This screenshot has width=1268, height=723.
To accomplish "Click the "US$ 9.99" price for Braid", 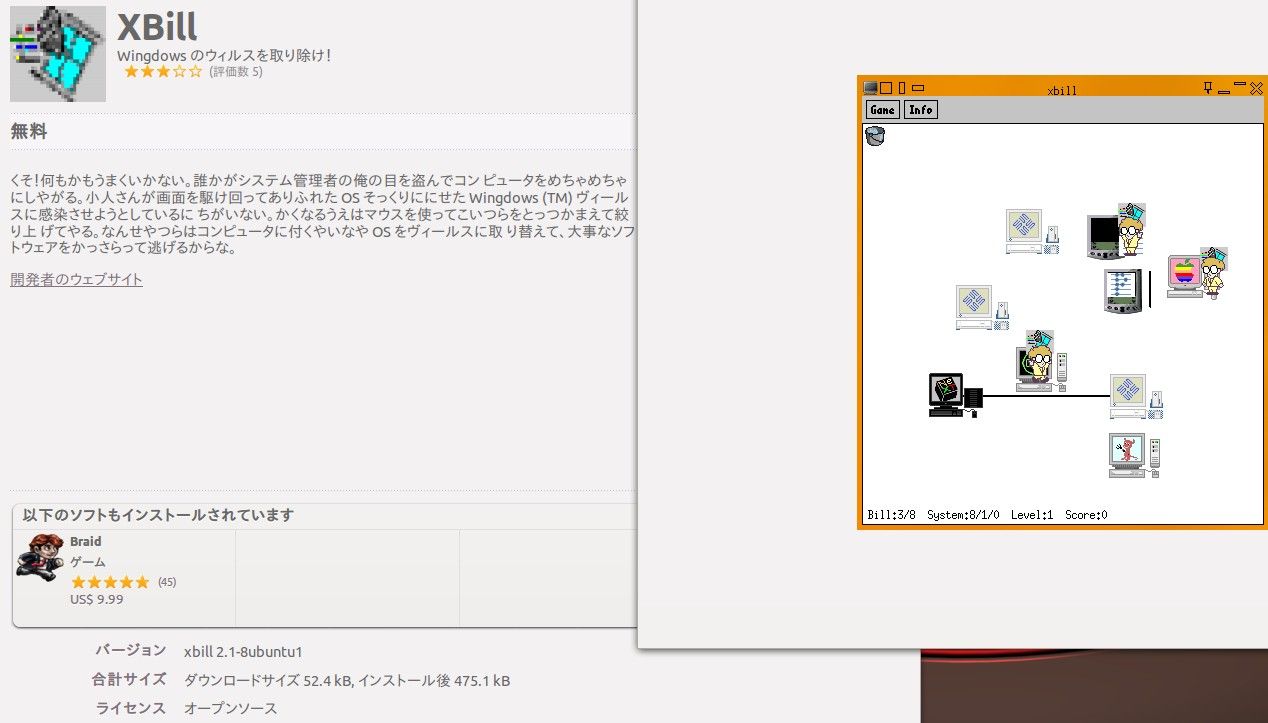I will click(x=96, y=600).
